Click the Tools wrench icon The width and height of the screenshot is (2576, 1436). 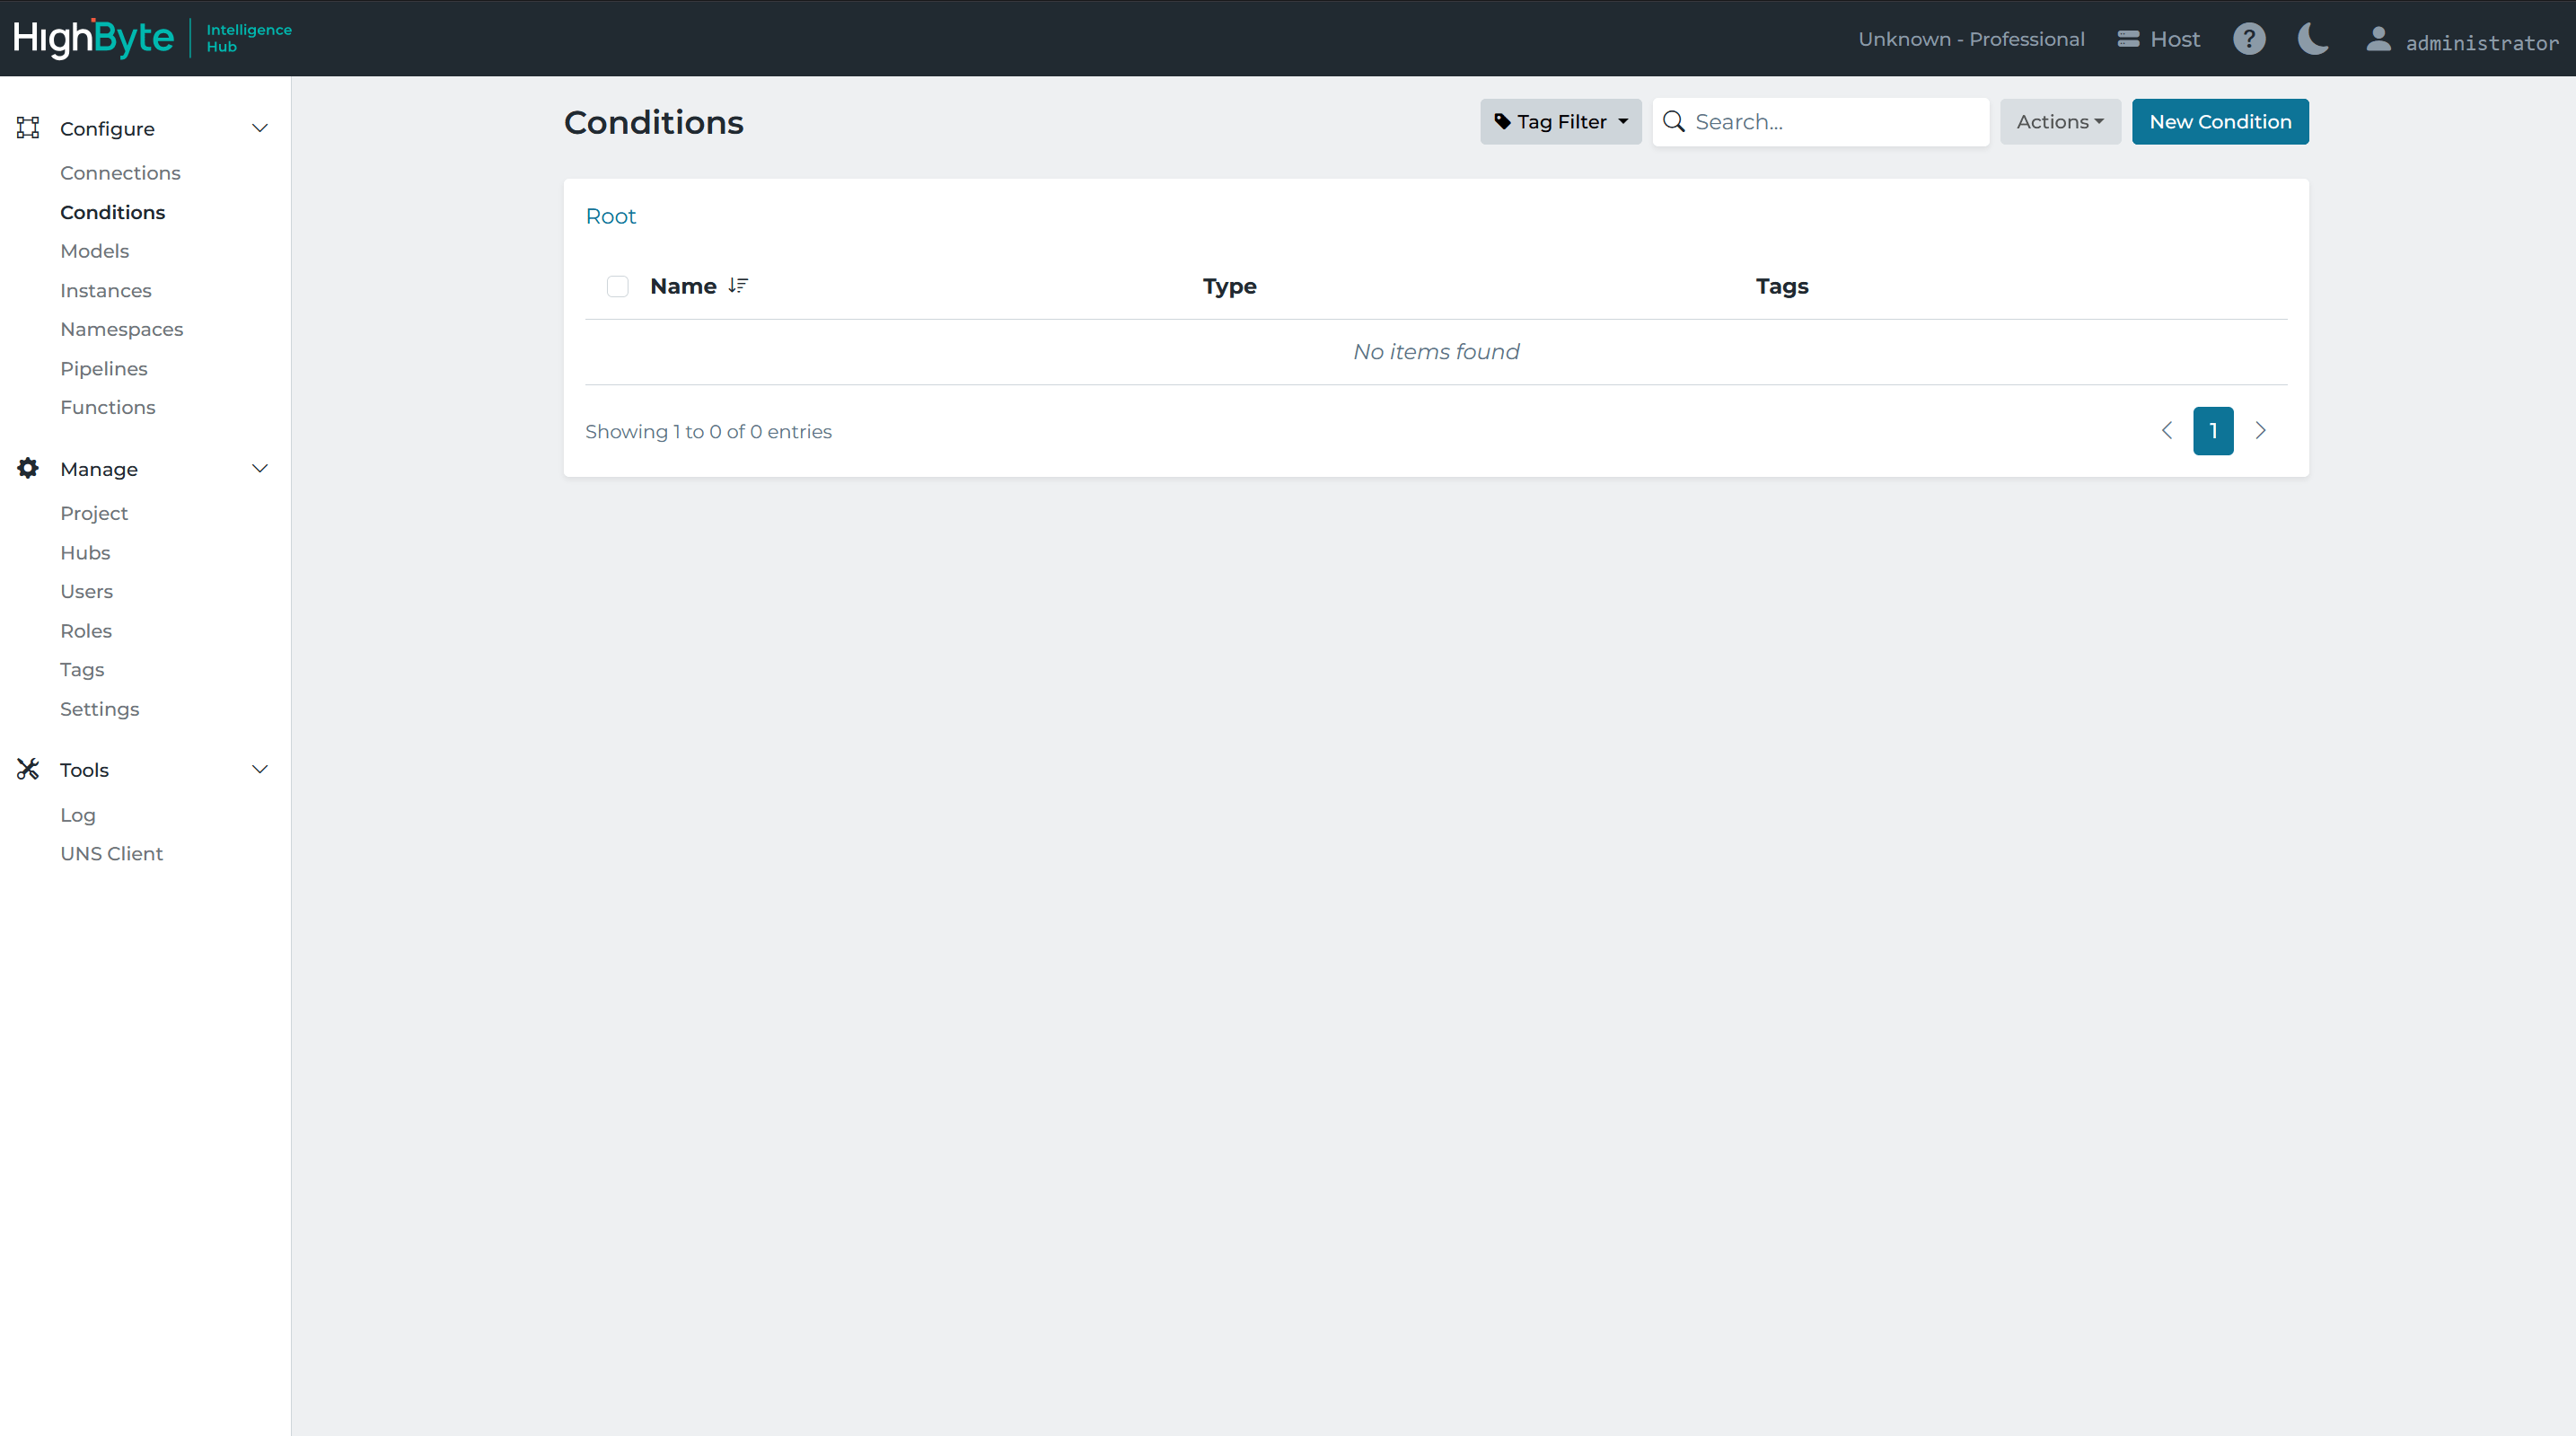[x=28, y=769]
